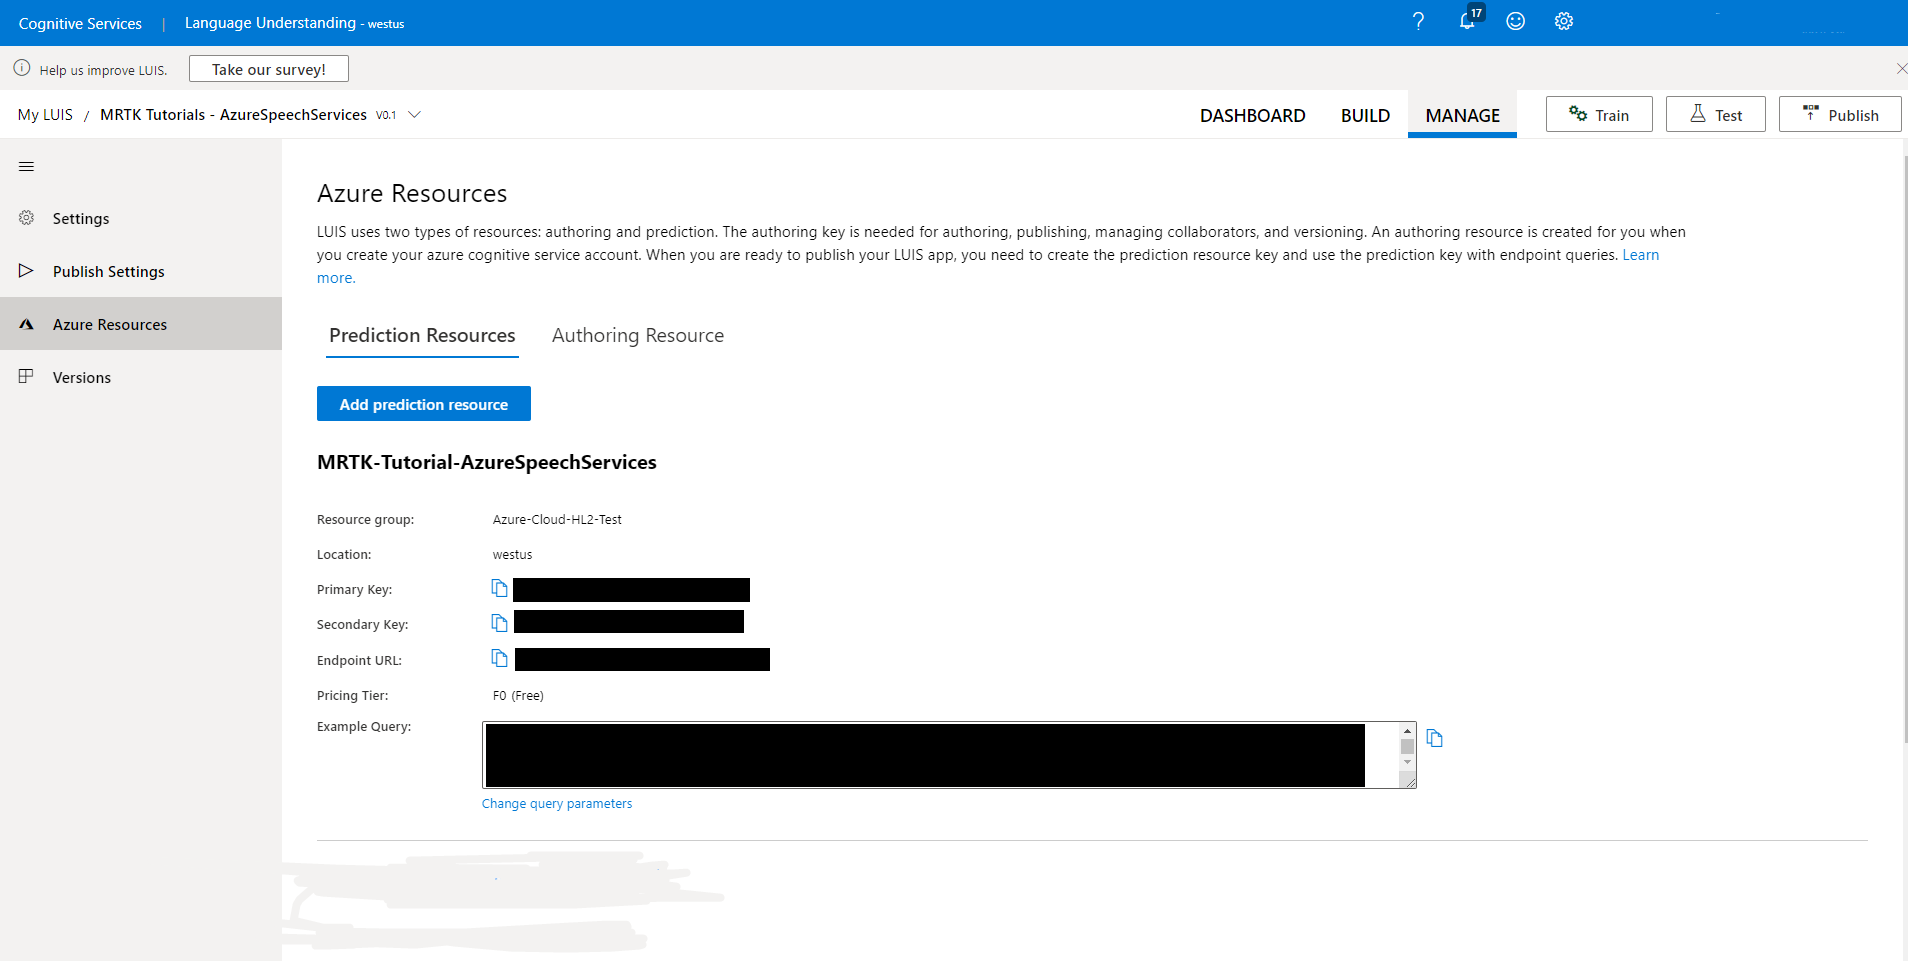Switch to Authoring Resource tab
Viewport: 1908px width, 961px height.
pyautogui.click(x=638, y=336)
